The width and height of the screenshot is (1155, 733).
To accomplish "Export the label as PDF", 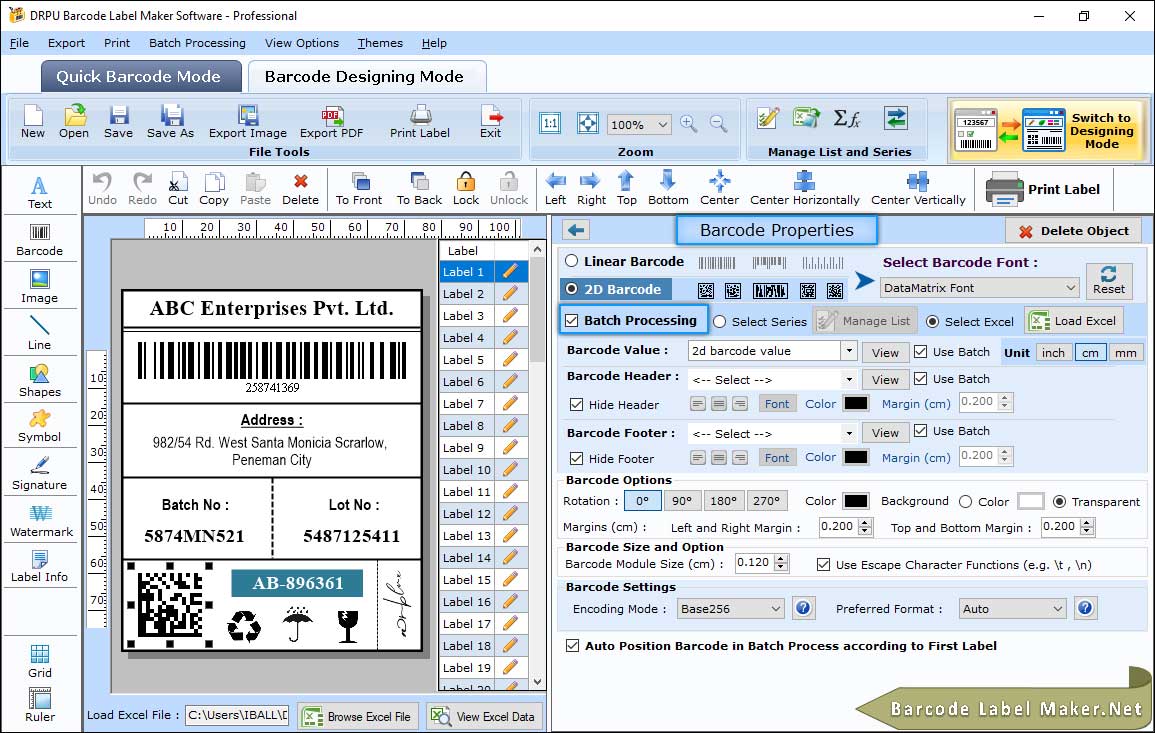I will coord(331,122).
